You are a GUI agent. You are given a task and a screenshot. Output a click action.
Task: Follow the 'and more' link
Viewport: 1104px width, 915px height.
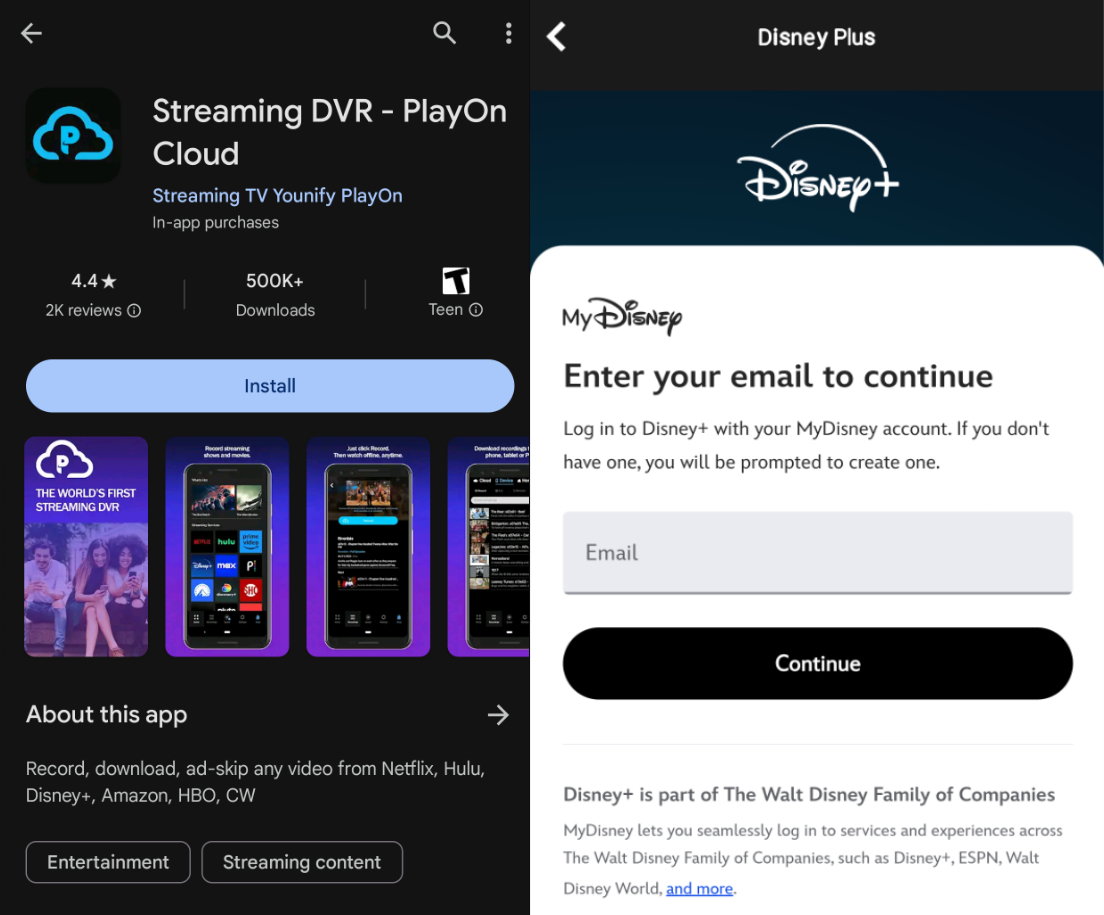click(699, 888)
